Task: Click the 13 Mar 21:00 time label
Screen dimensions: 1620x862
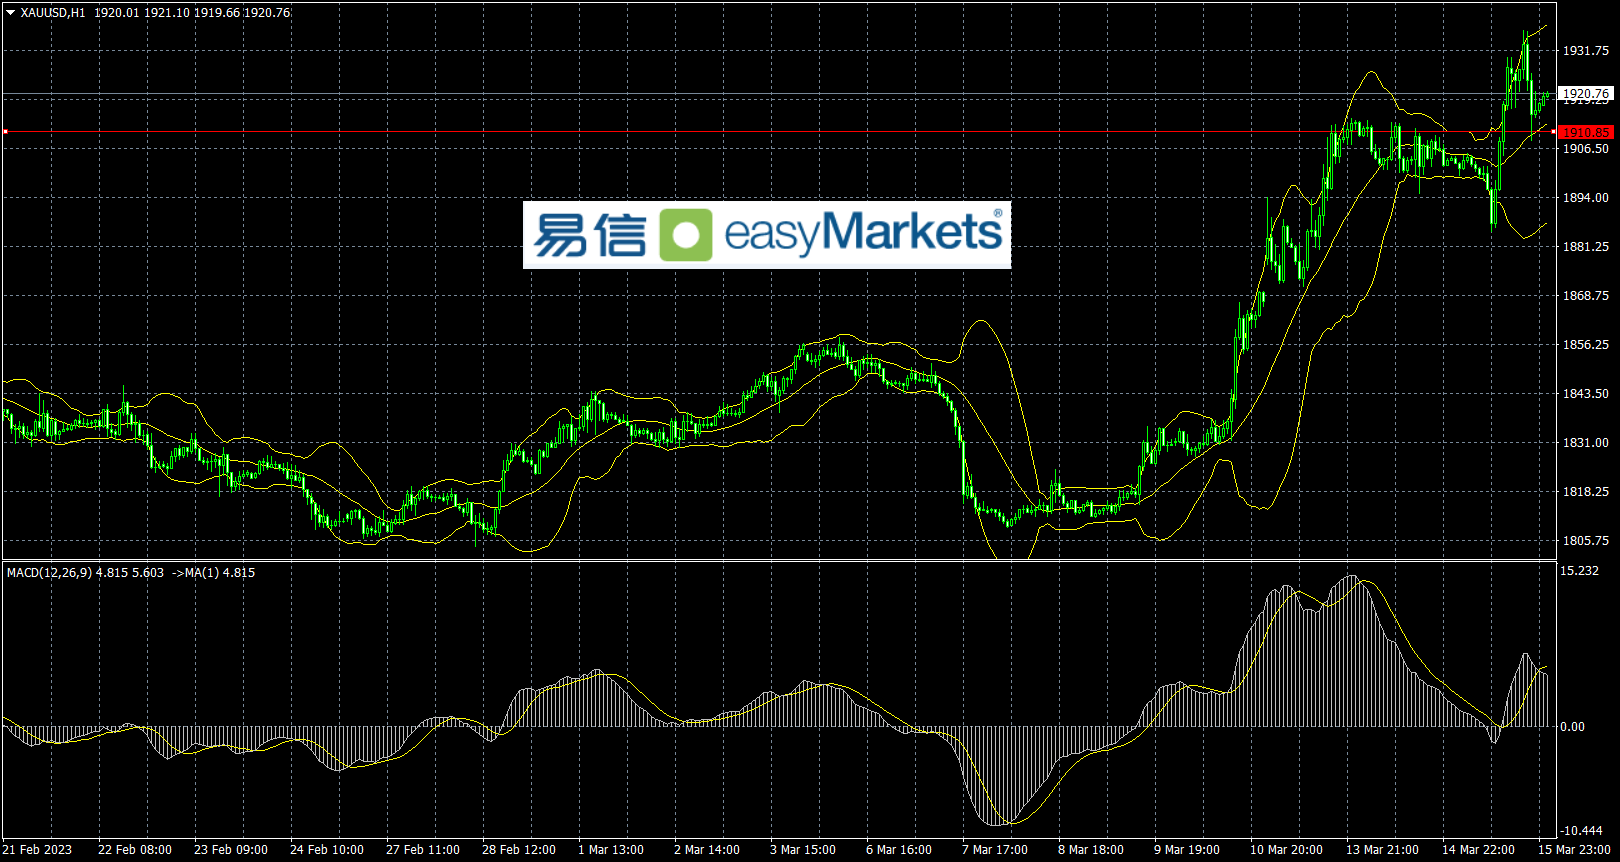Action: pos(1383,850)
